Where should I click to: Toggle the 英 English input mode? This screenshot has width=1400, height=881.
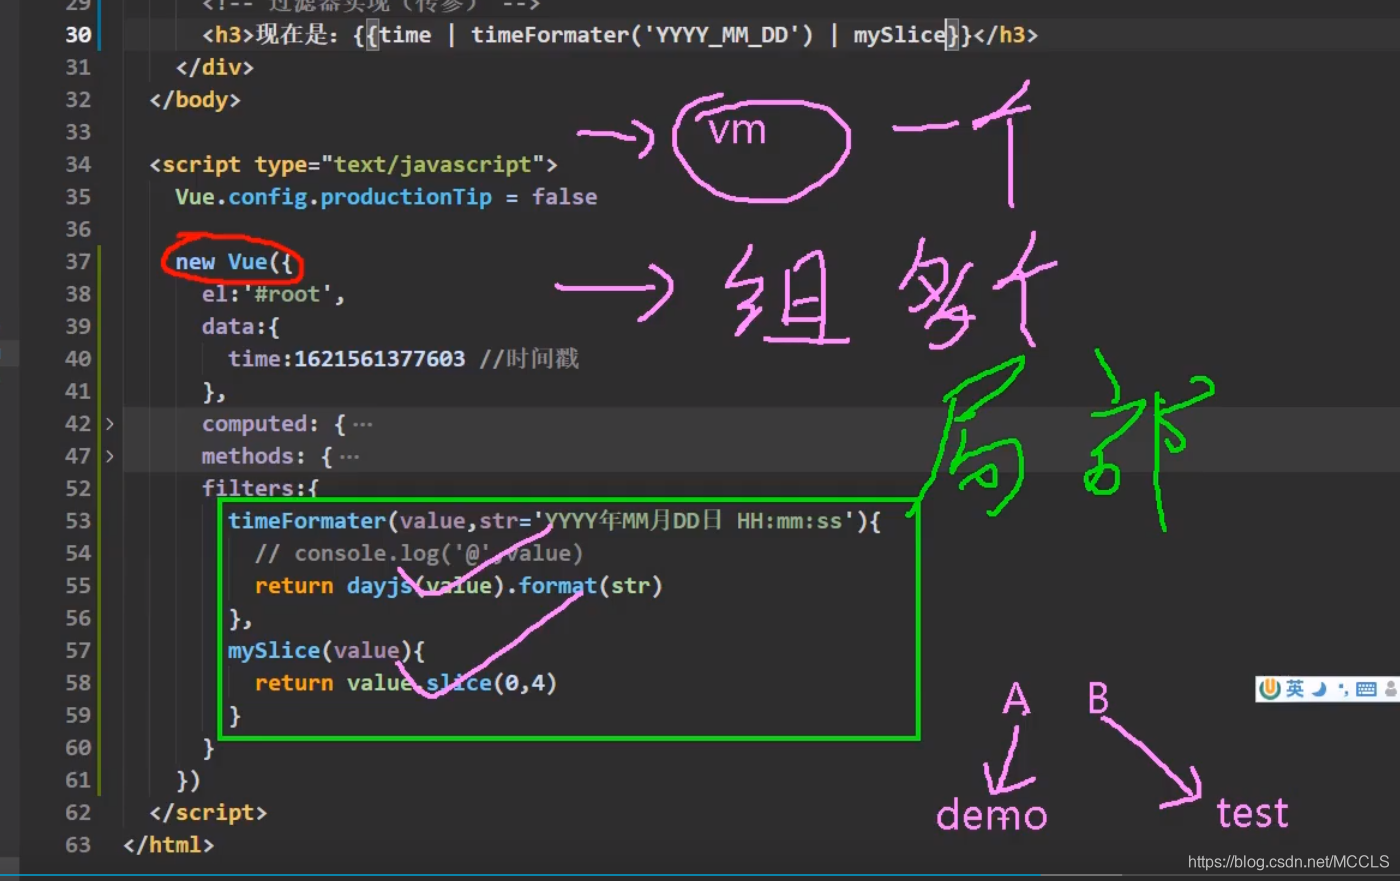pos(1295,689)
